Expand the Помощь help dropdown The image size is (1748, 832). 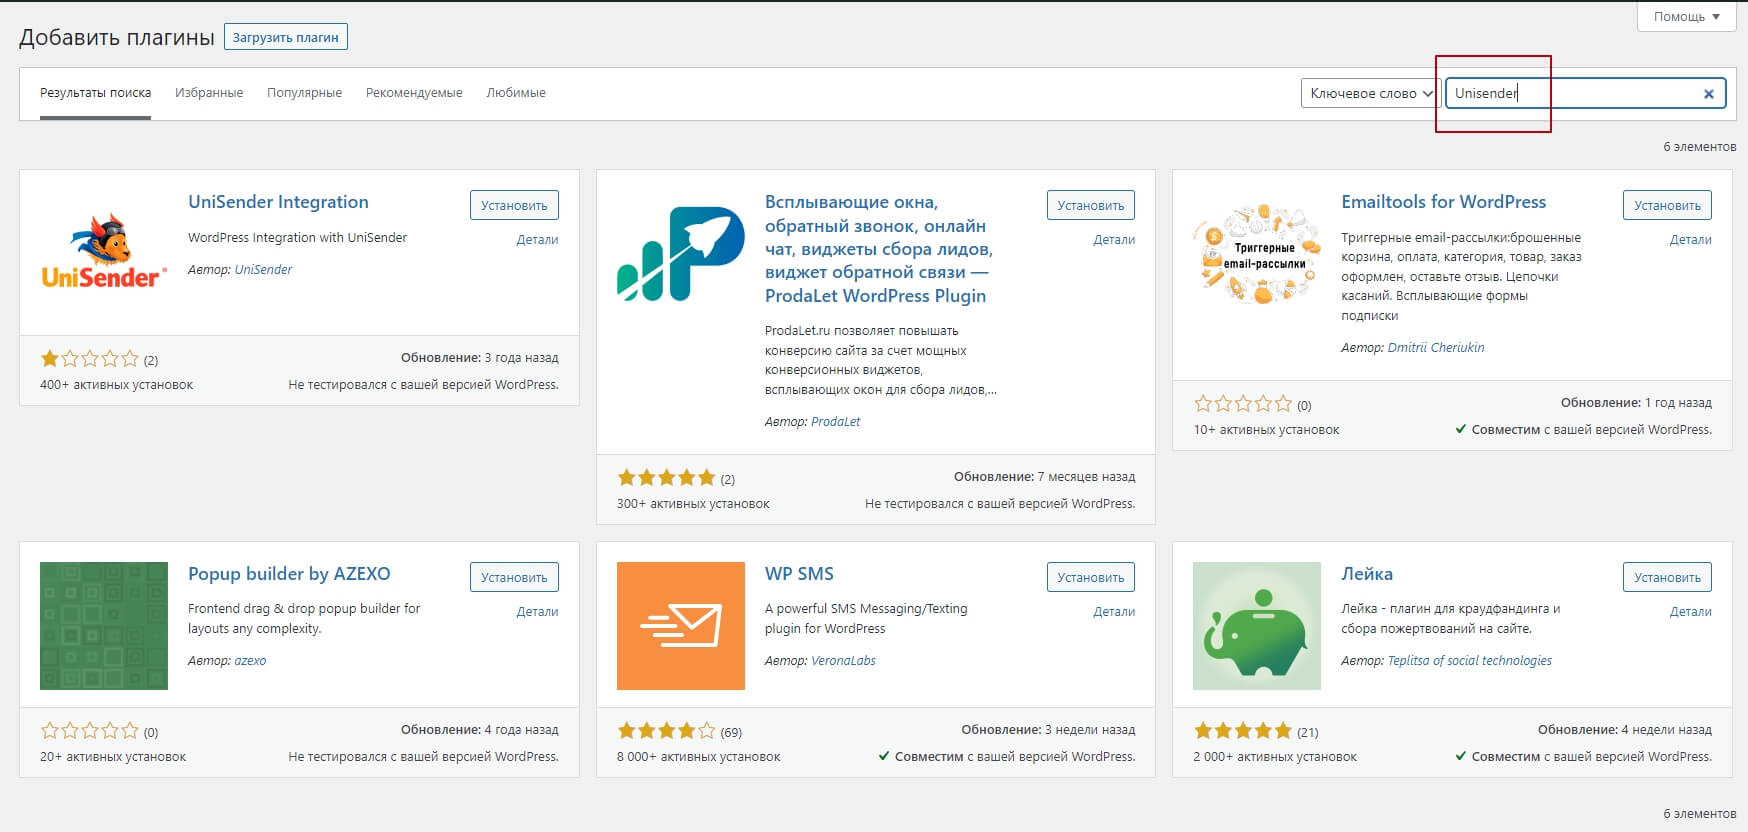1686,16
